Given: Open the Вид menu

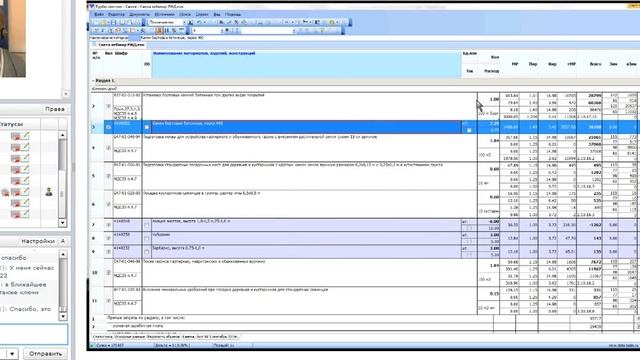Looking at the screenshot, I should click(217, 14).
